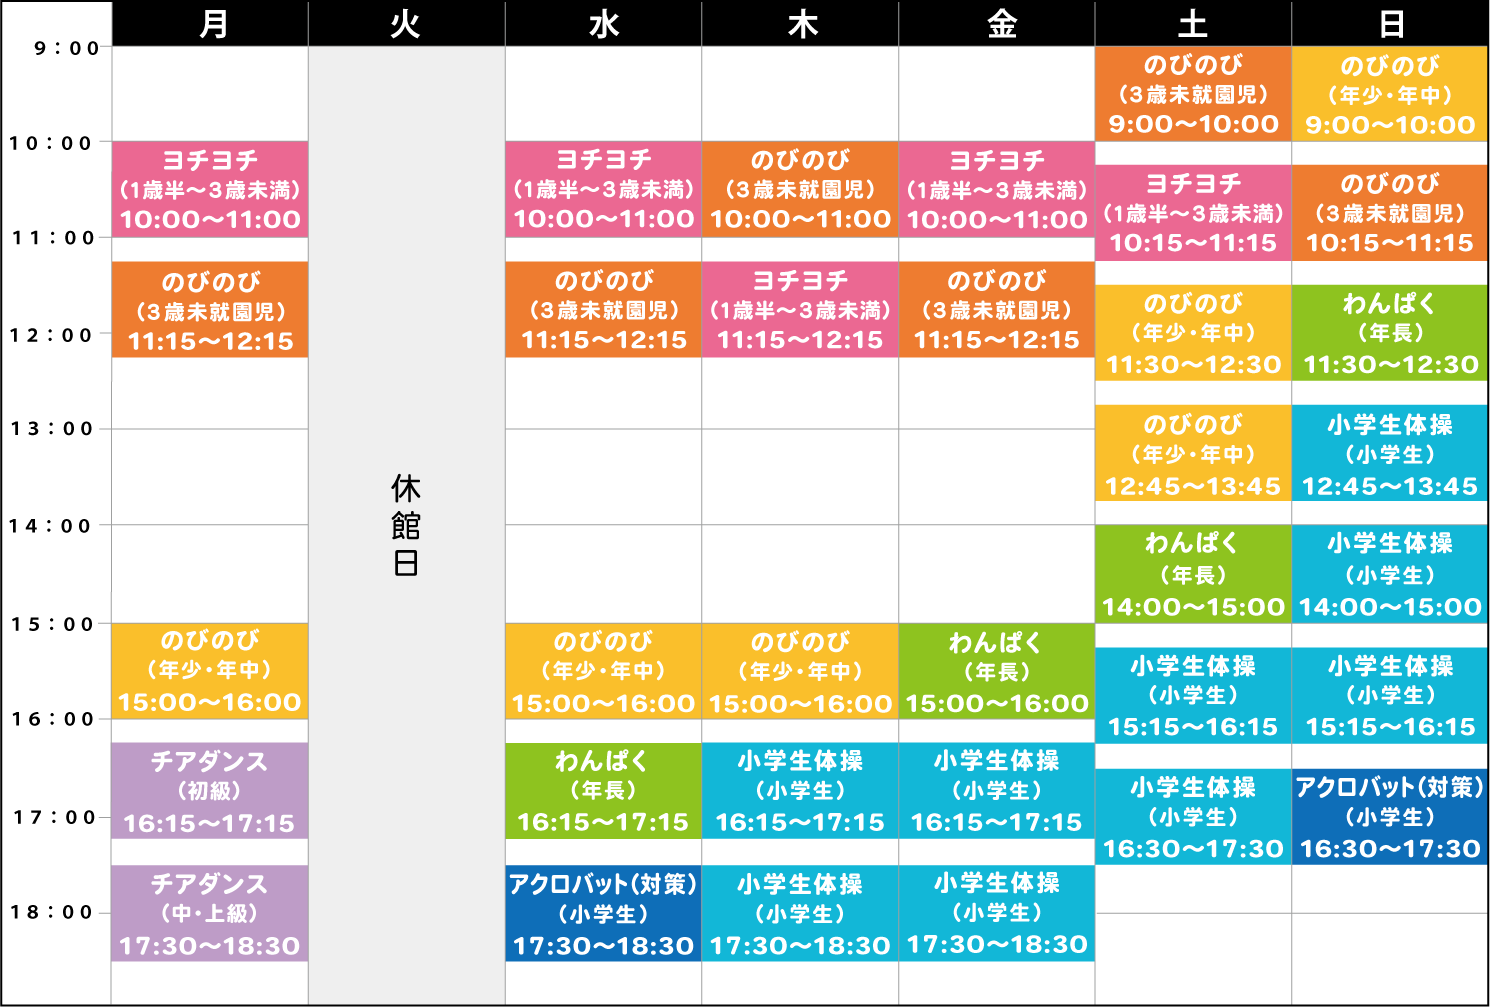Open Wednesday のびのび 15:00〜16:00 class
1490x1007 pixels.
click(603, 671)
